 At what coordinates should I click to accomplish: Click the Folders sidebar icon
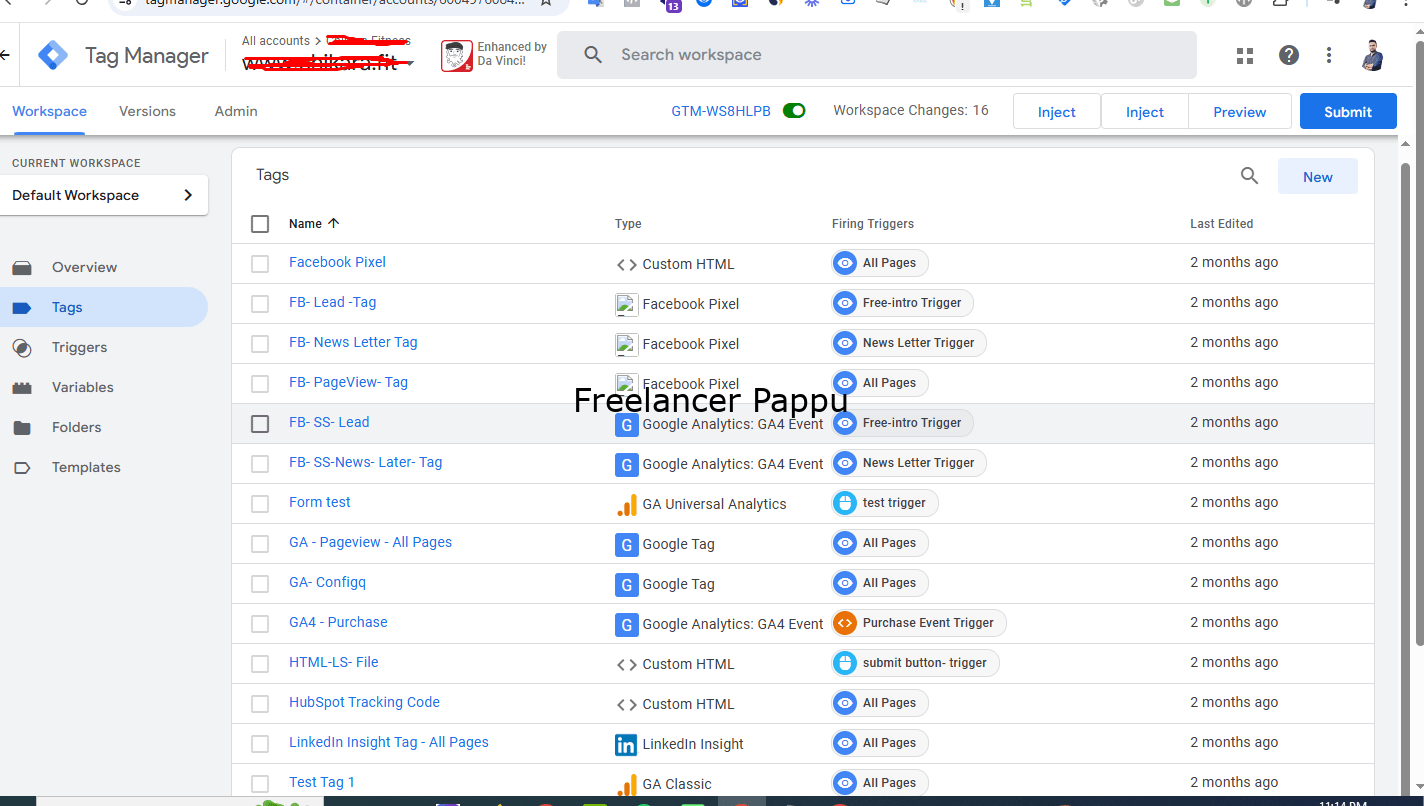22,428
